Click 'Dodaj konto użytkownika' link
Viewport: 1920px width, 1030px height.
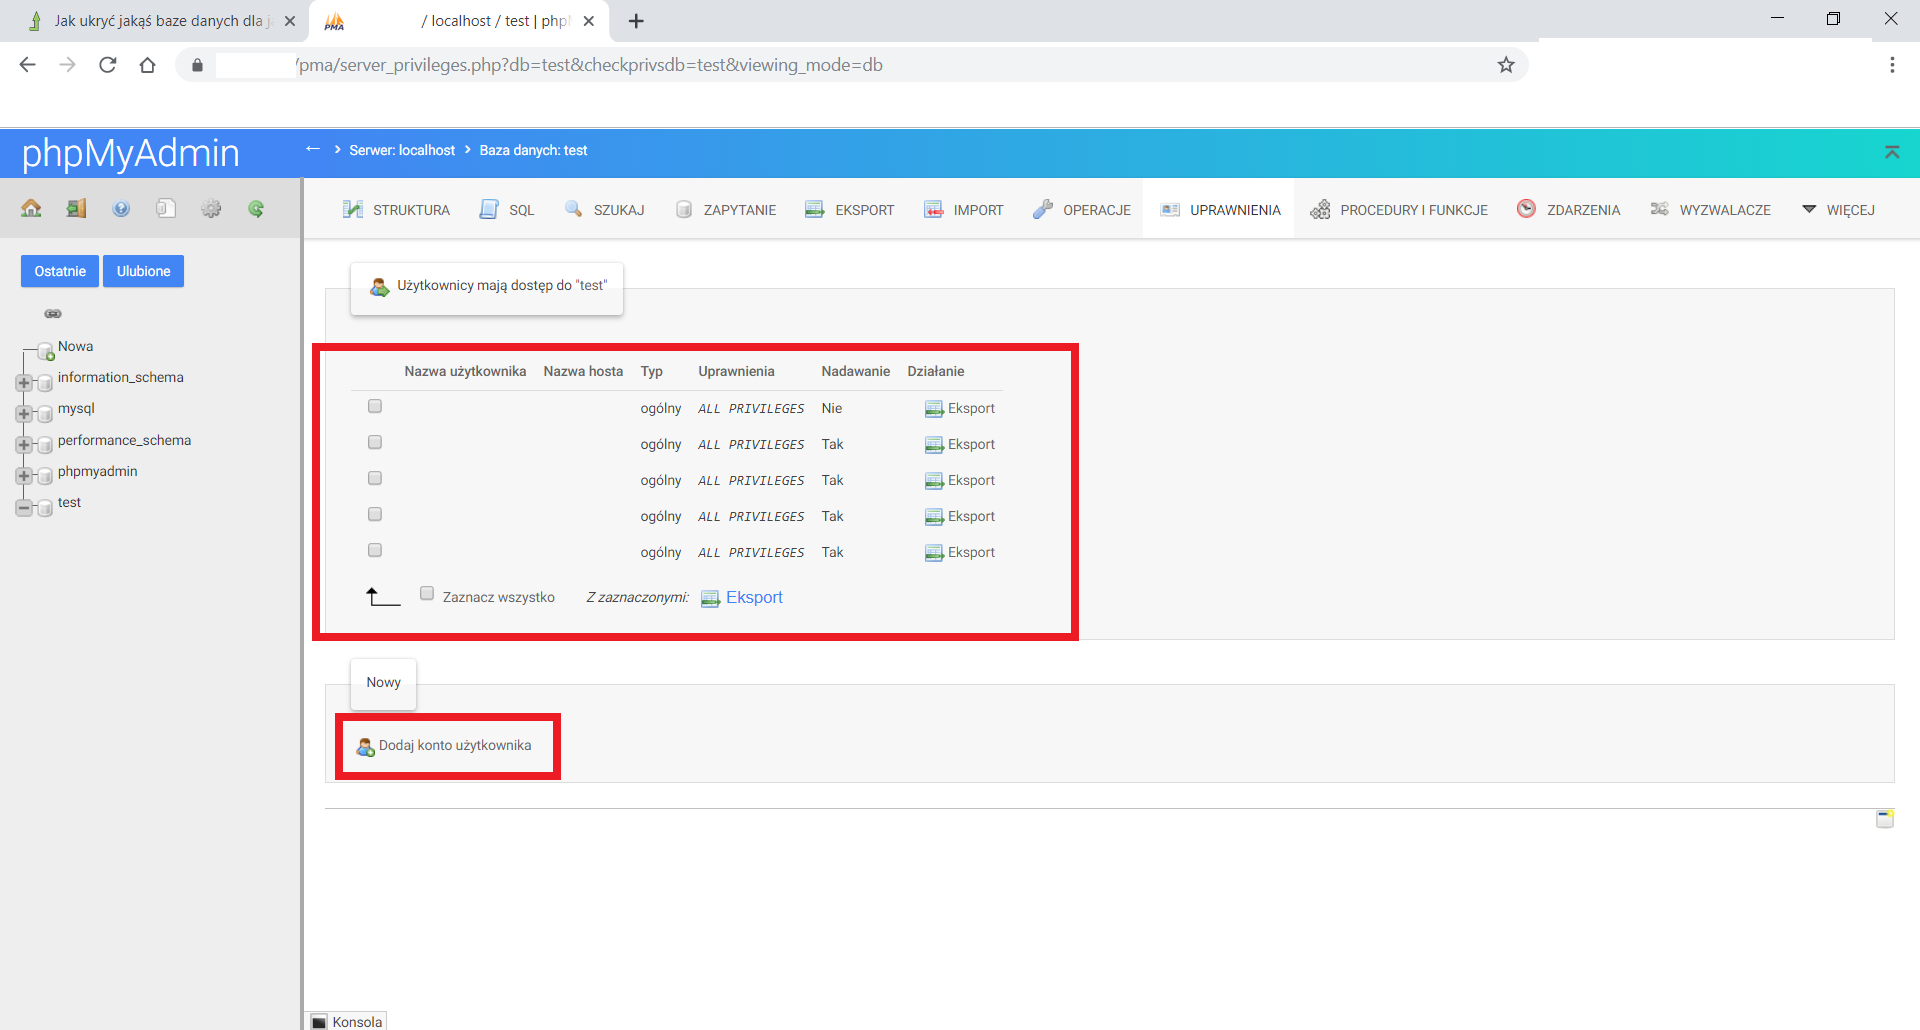[x=454, y=746]
